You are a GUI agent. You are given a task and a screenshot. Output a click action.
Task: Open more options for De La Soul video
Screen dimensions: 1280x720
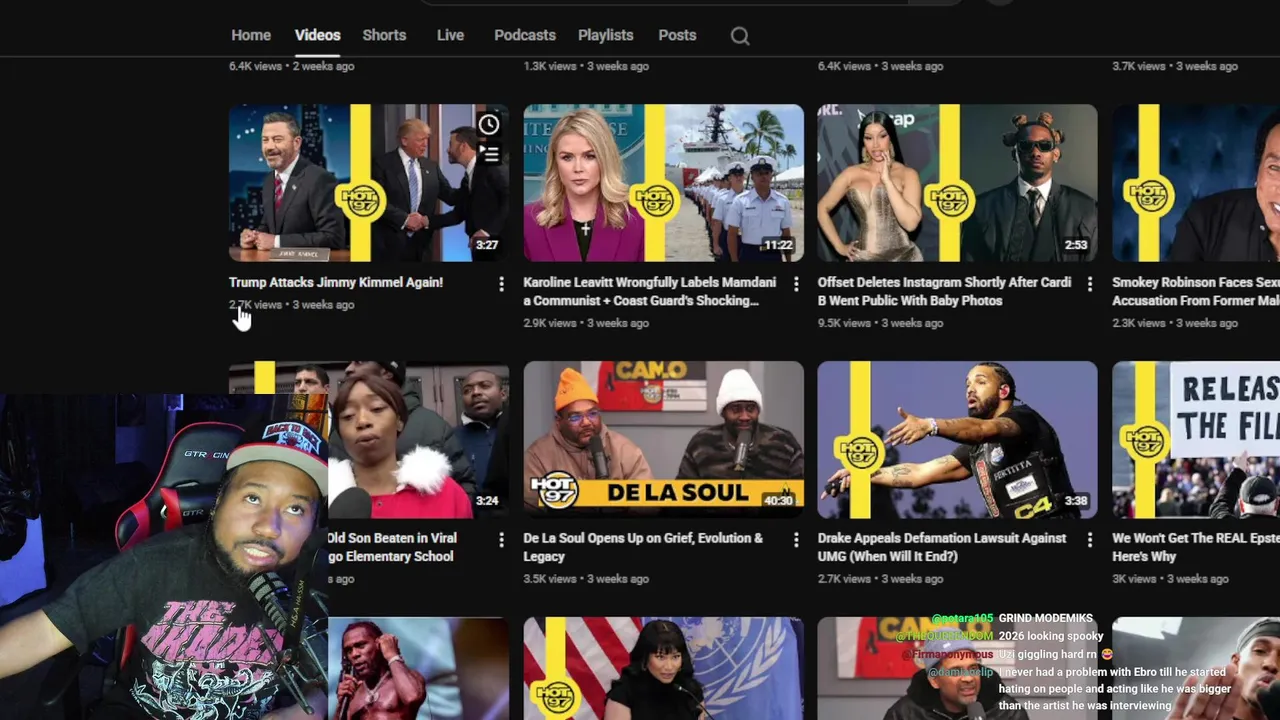[x=796, y=540]
